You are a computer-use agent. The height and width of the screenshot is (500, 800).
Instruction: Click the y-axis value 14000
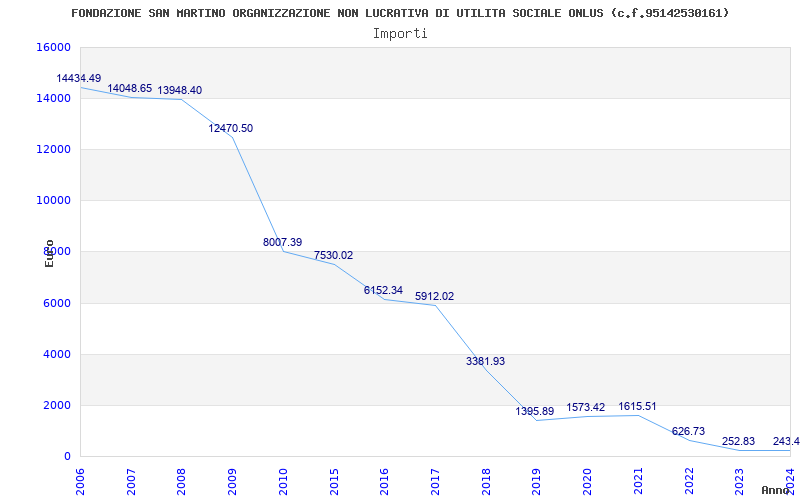[53, 98]
